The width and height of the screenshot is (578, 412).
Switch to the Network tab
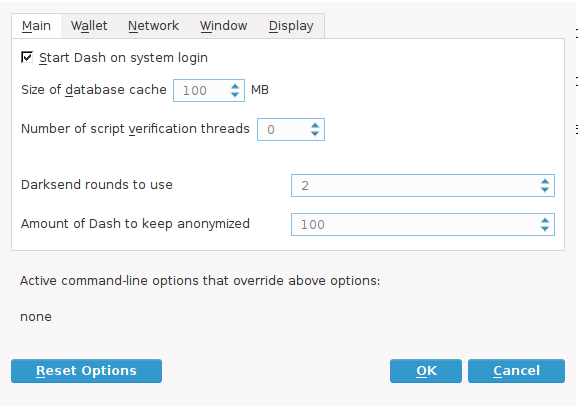tap(153, 26)
